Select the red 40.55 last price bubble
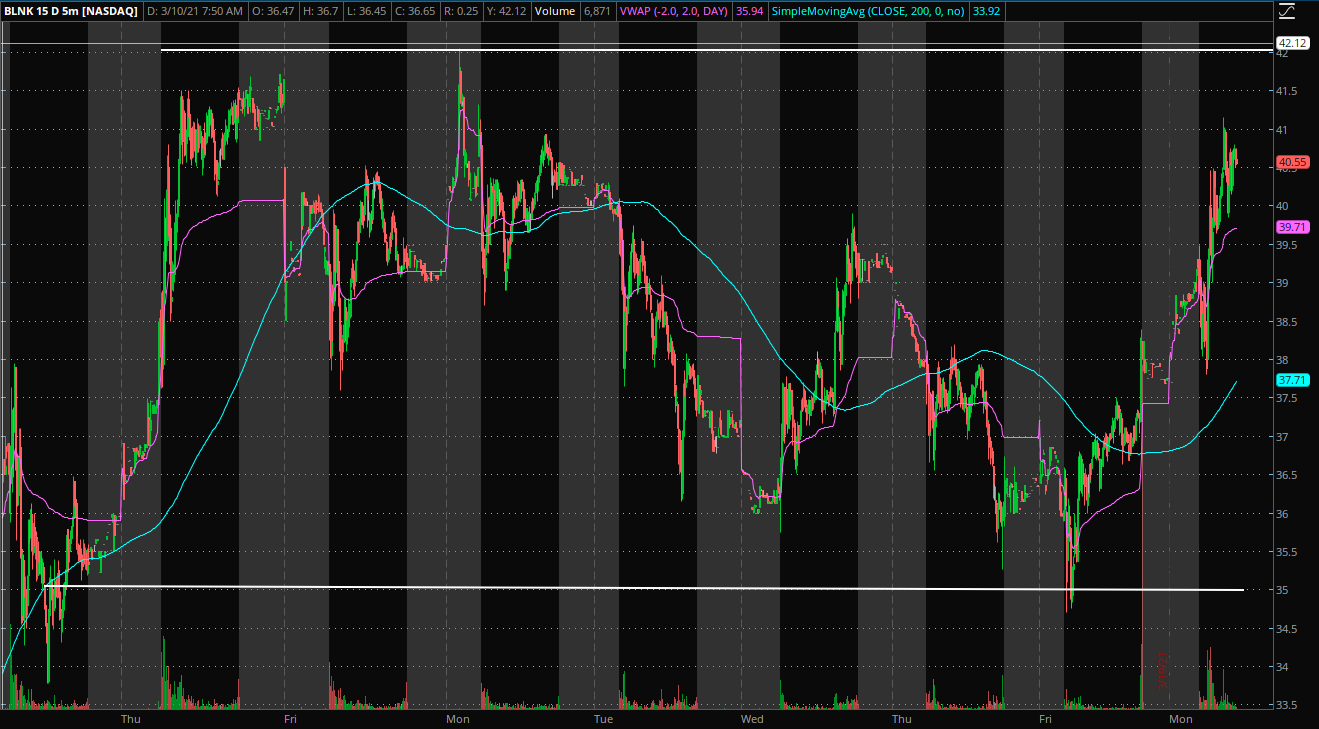Screen dimensions: 1319x729 point(1293,162)
